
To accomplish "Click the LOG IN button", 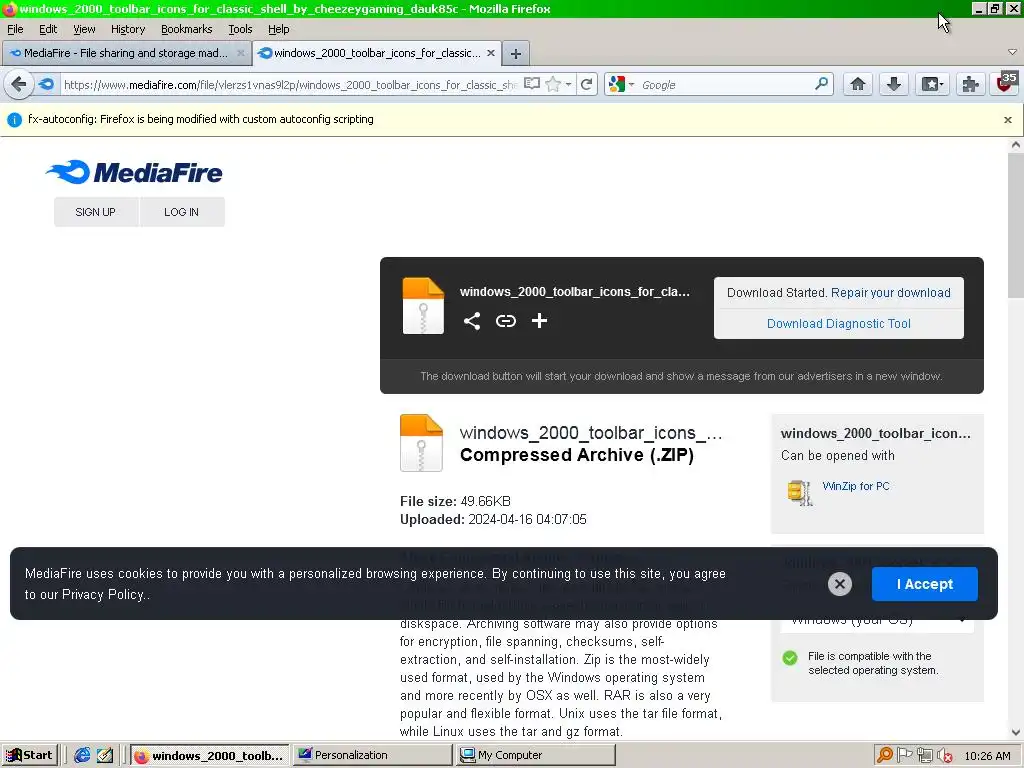I will click(182, 212).
